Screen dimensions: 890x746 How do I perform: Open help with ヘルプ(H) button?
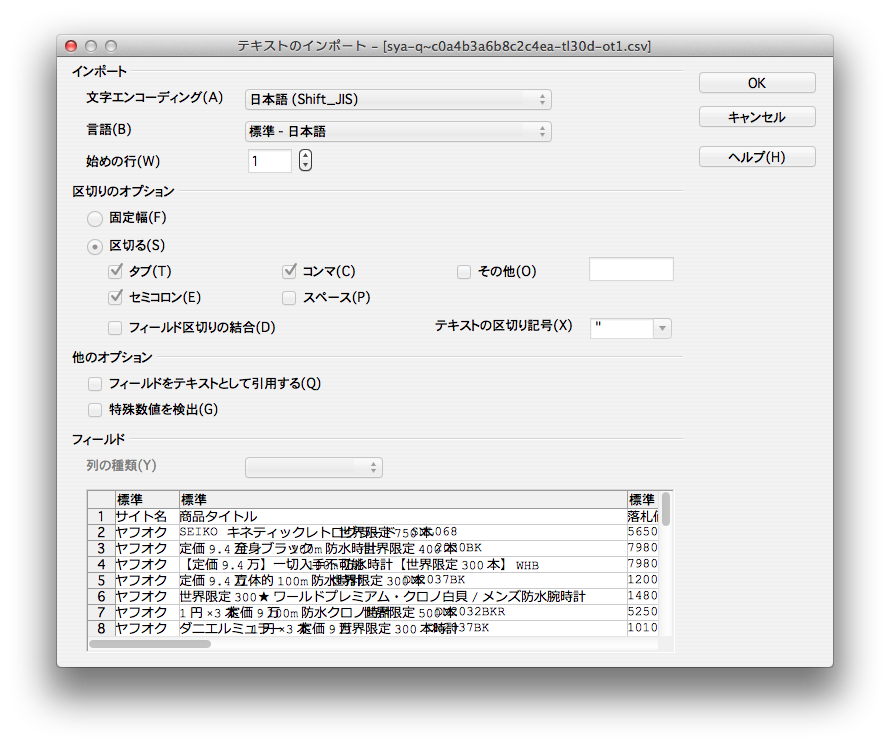point(757,157)
